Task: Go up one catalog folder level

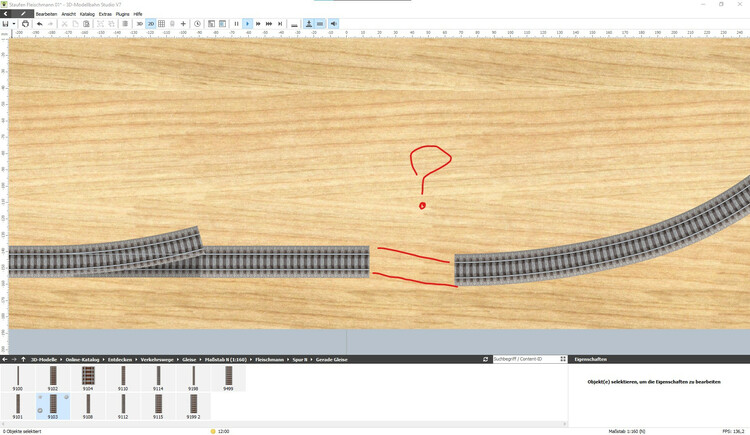Action: click(x=23, y=359)
